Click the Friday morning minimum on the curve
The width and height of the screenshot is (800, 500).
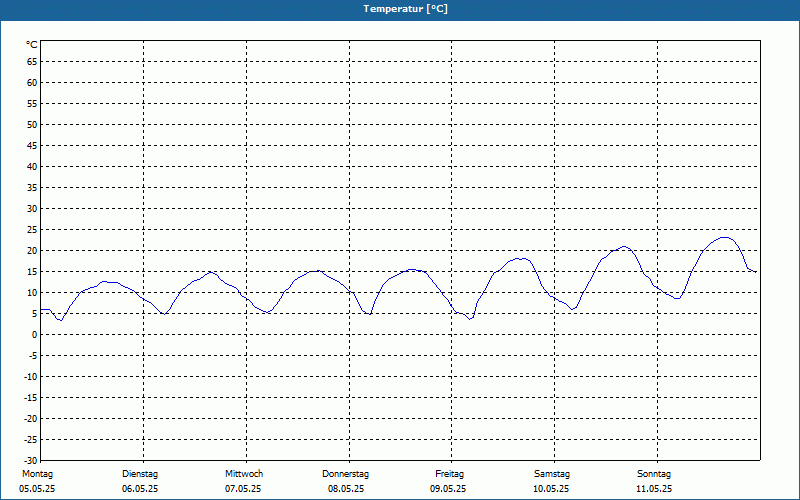click(470, 319)
